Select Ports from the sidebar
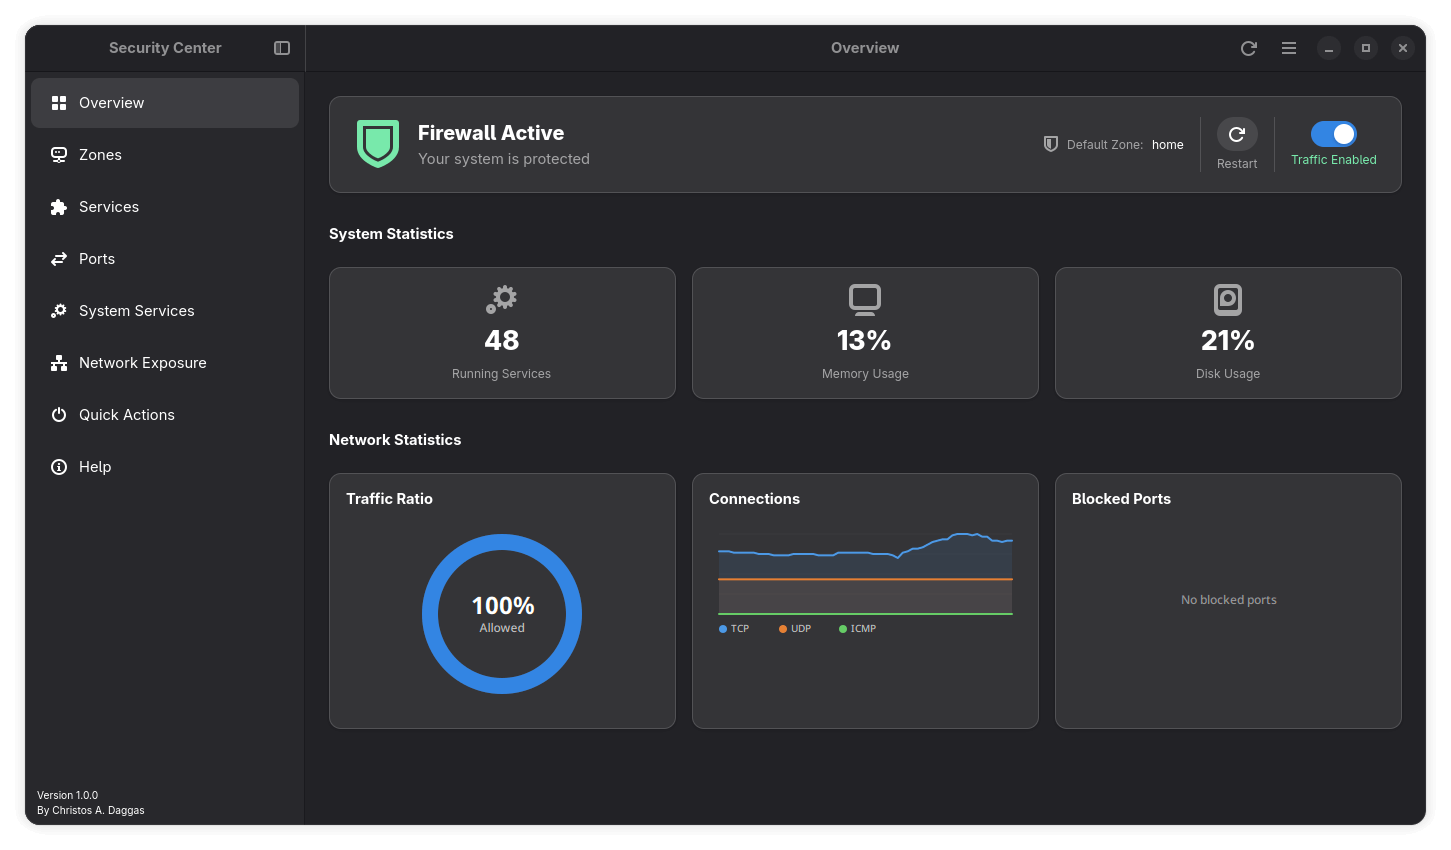Image resolution: width=1451 pixels, height=850 pixels. pyautogui.click(x=97, y=259)
